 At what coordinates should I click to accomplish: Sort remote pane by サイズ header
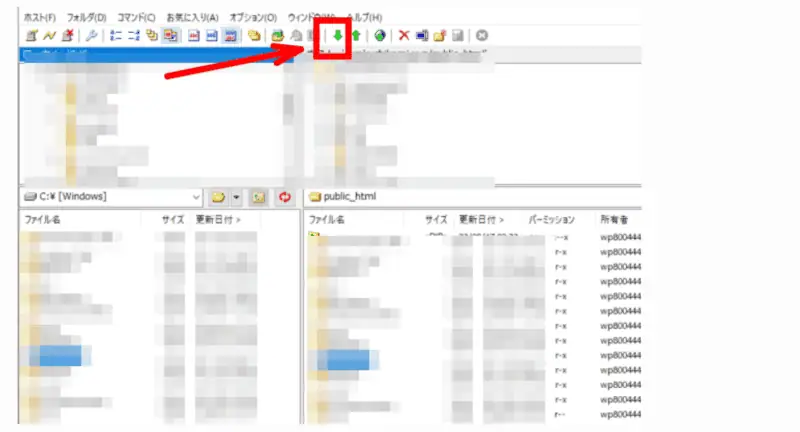pyautogui.click(x=436, y=220)
